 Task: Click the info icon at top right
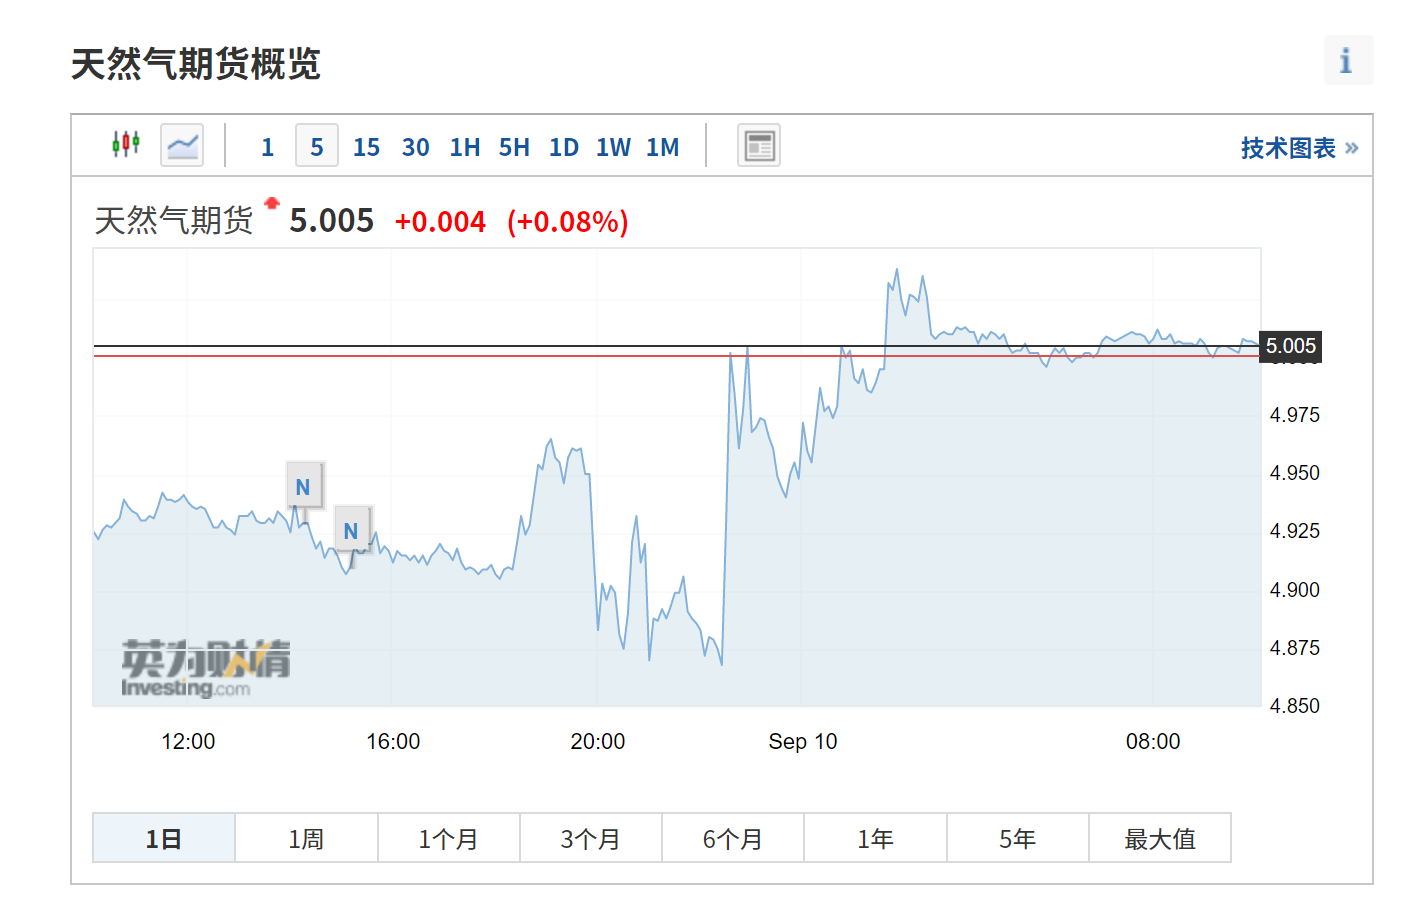point(1347,61)
